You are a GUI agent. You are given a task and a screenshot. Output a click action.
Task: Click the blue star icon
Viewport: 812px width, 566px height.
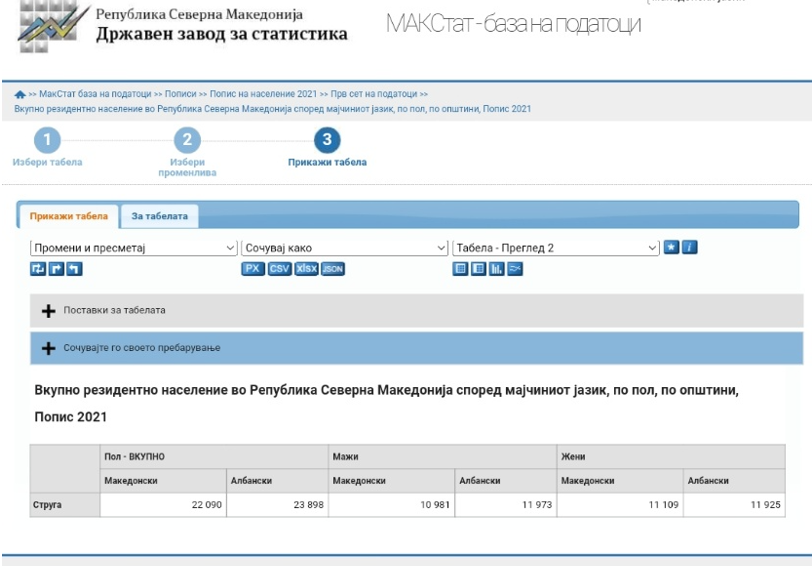[x=672, y=248]
